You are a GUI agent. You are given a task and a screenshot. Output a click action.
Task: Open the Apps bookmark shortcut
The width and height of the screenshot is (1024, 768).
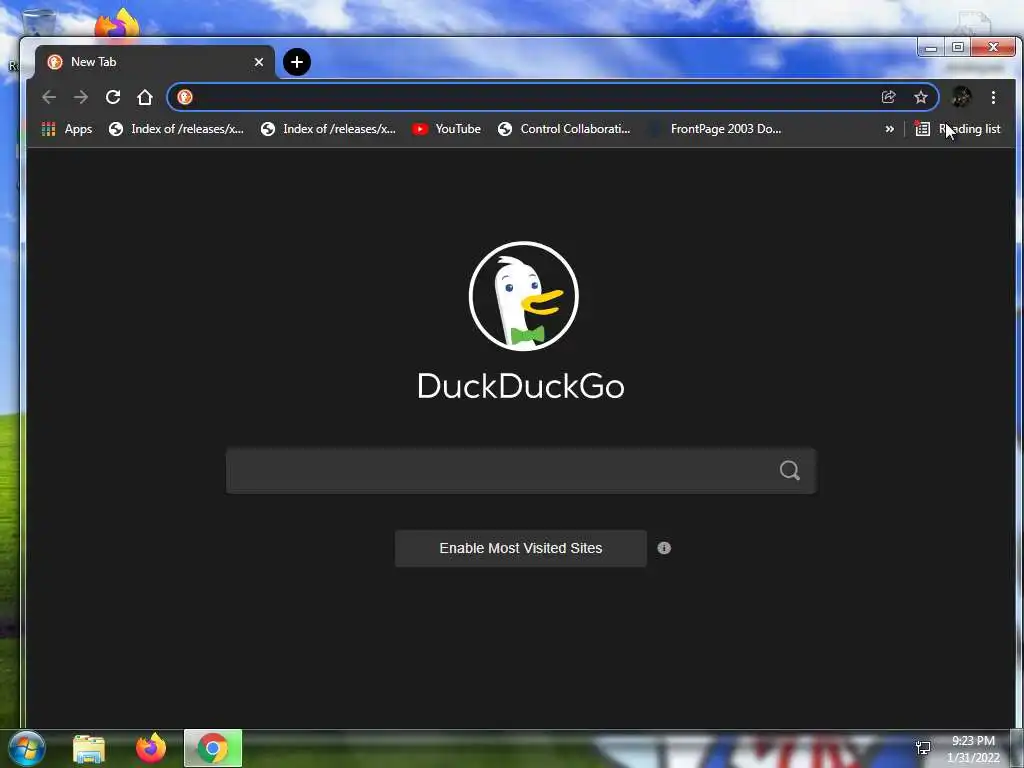(x=67, y=129)
